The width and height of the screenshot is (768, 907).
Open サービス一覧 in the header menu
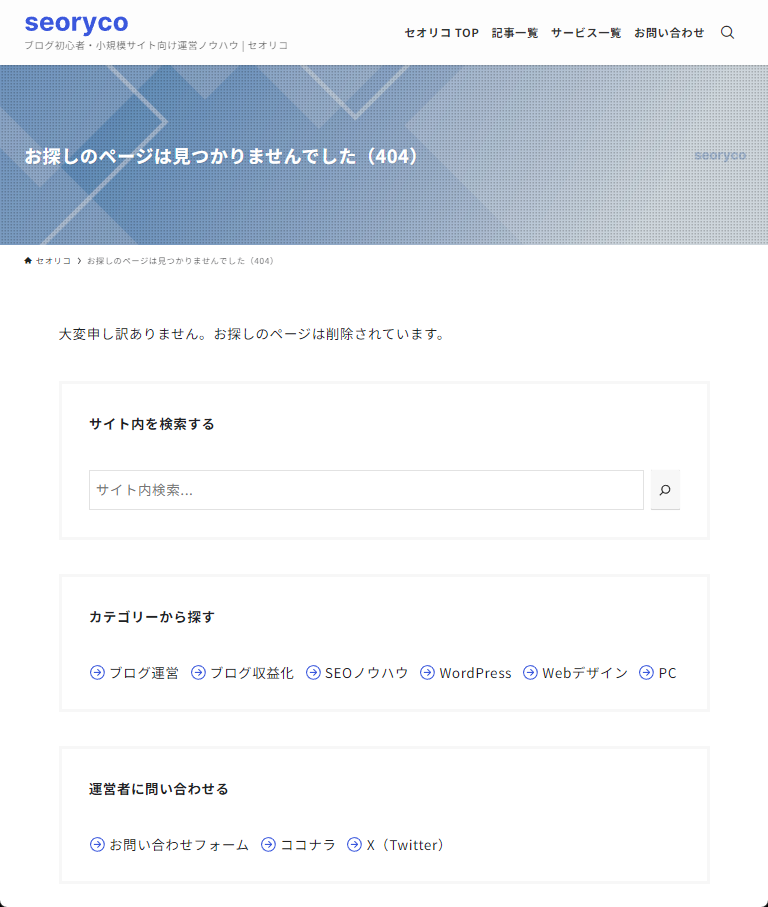(x=586, y=33)
